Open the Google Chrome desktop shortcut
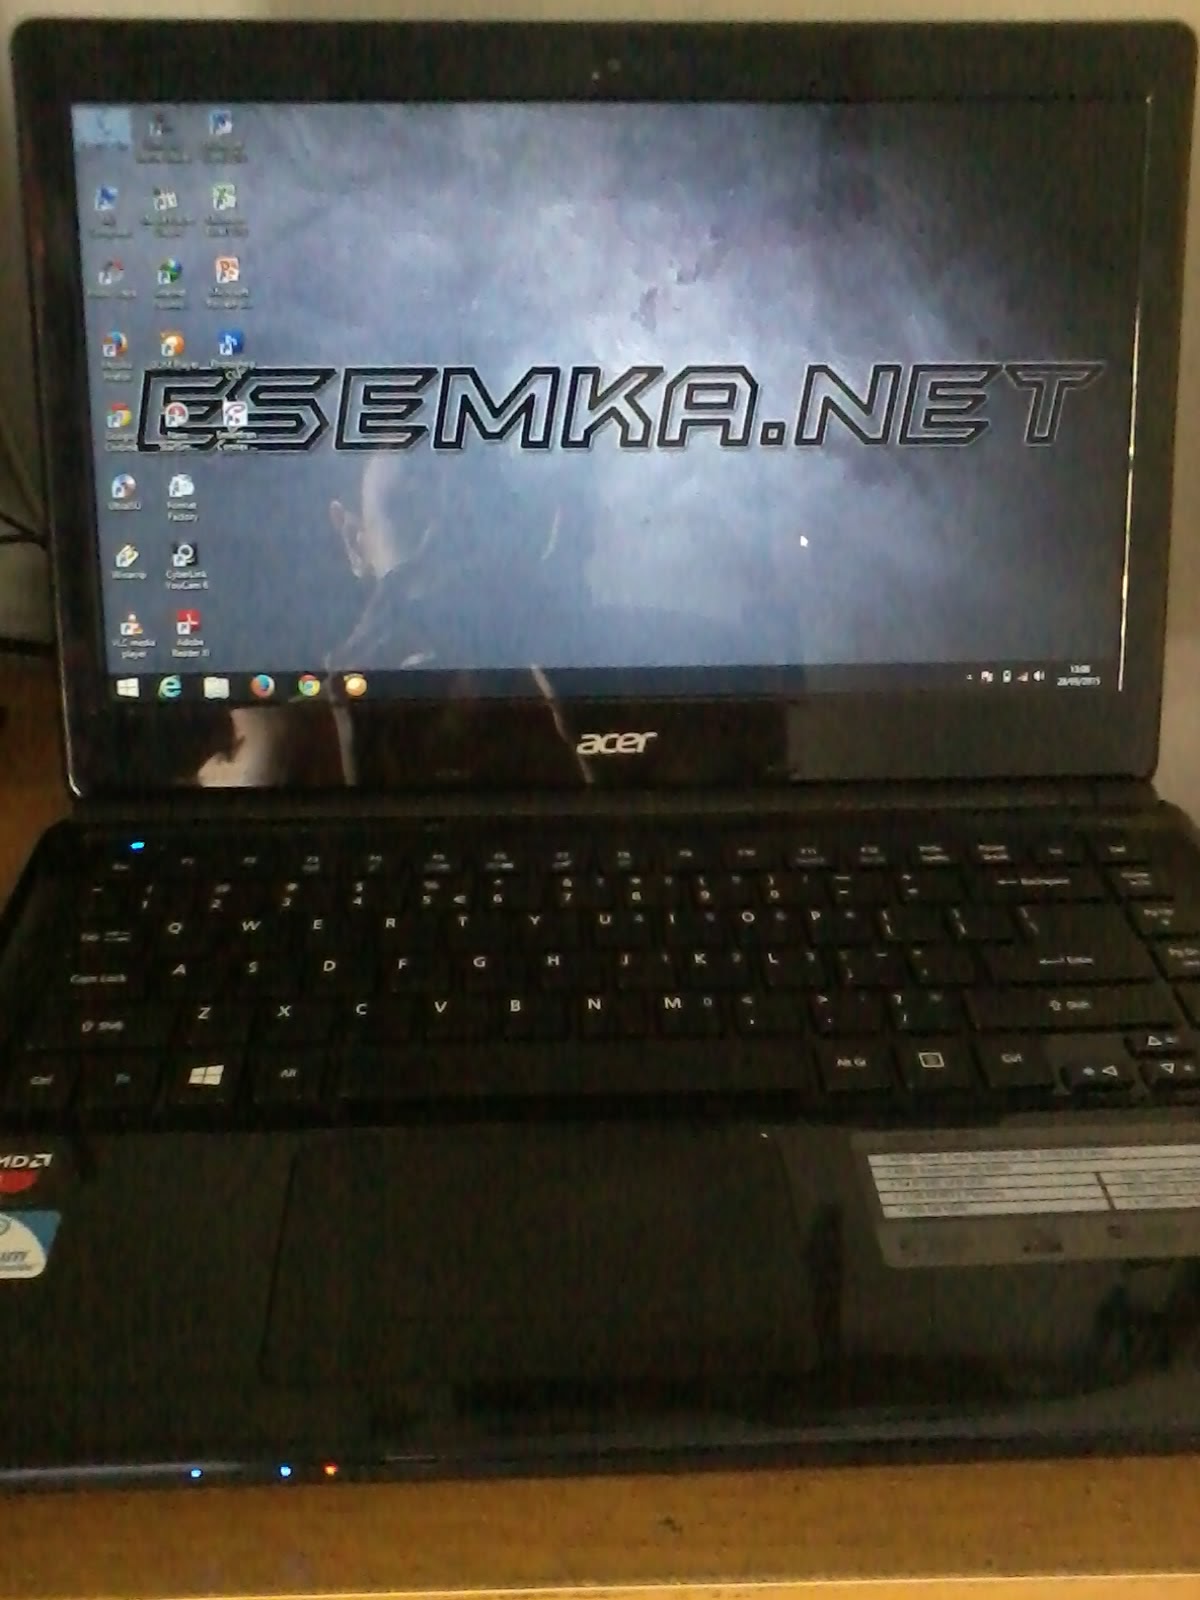1200x1600 pixels. (119, 426)
